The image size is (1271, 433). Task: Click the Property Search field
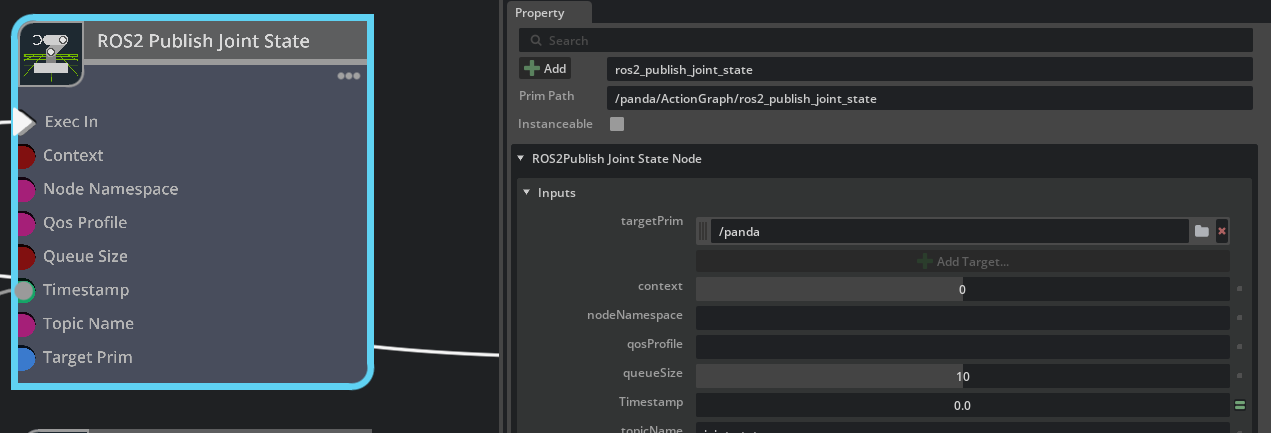point(885,40)
